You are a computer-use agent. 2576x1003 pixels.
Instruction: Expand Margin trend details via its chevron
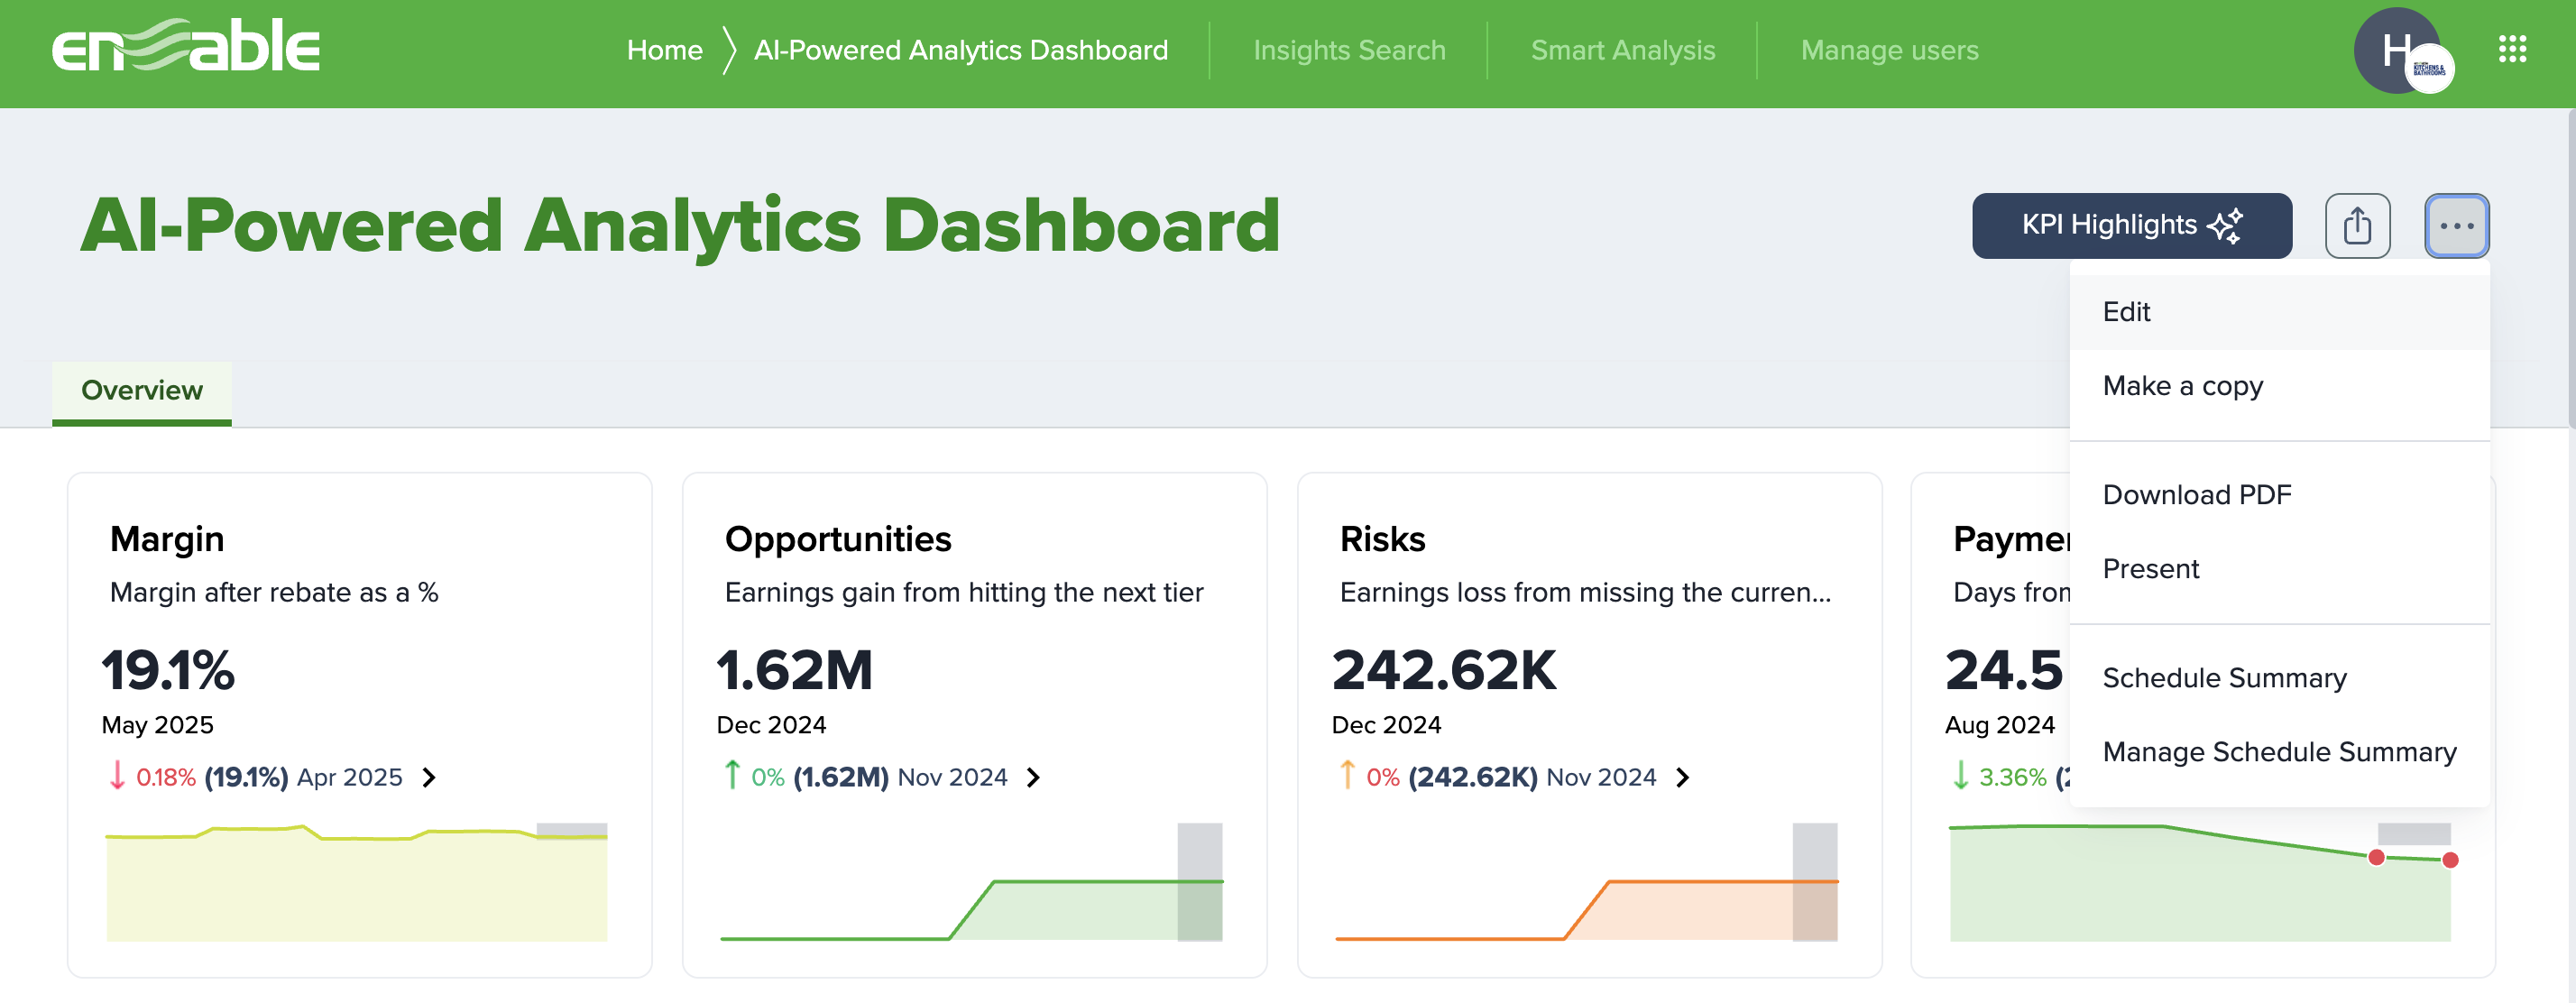click(431, 777)
